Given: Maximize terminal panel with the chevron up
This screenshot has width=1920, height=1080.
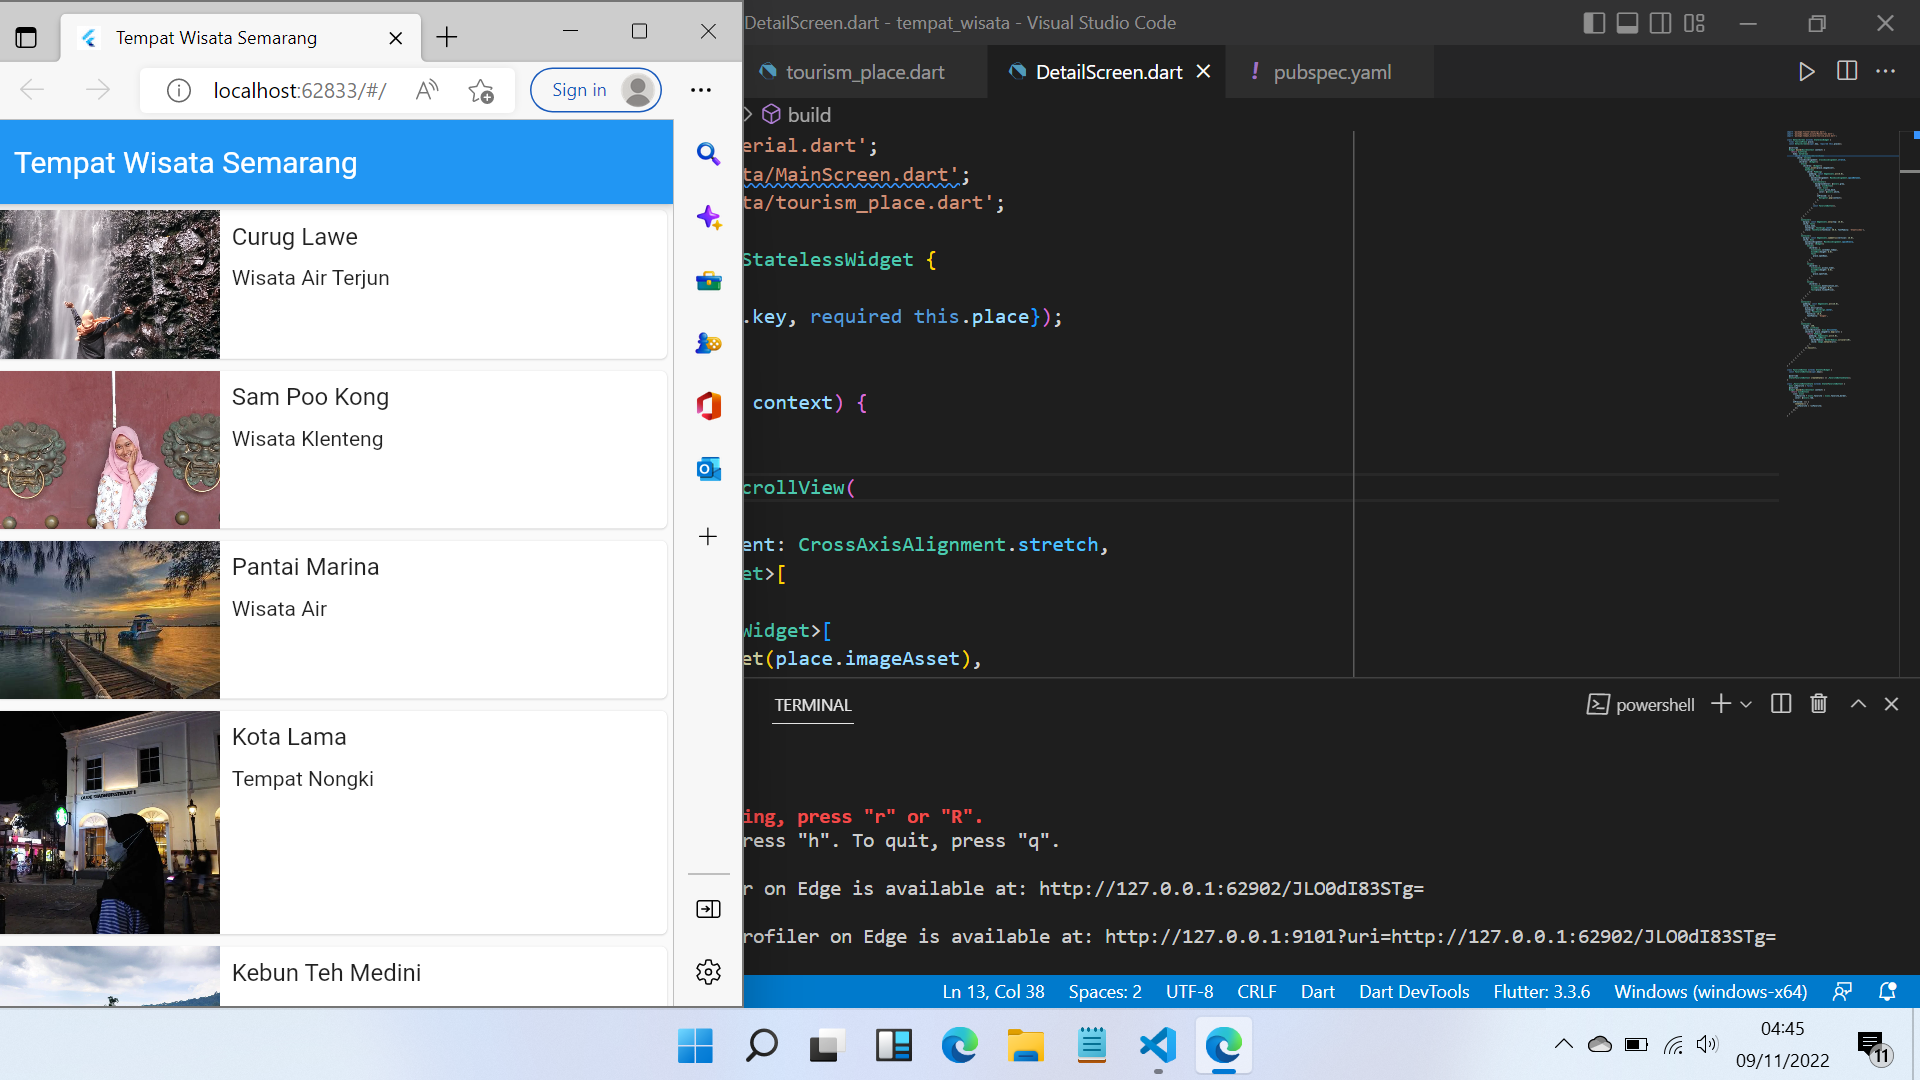Looking at the screenshot, I should 1858,704.
